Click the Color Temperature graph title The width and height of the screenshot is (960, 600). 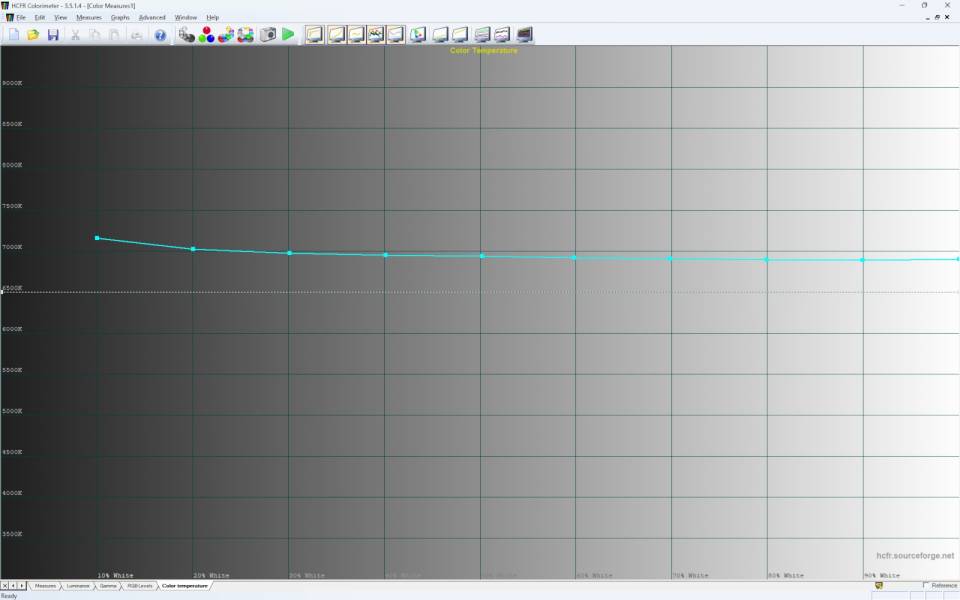click(484, 50)
